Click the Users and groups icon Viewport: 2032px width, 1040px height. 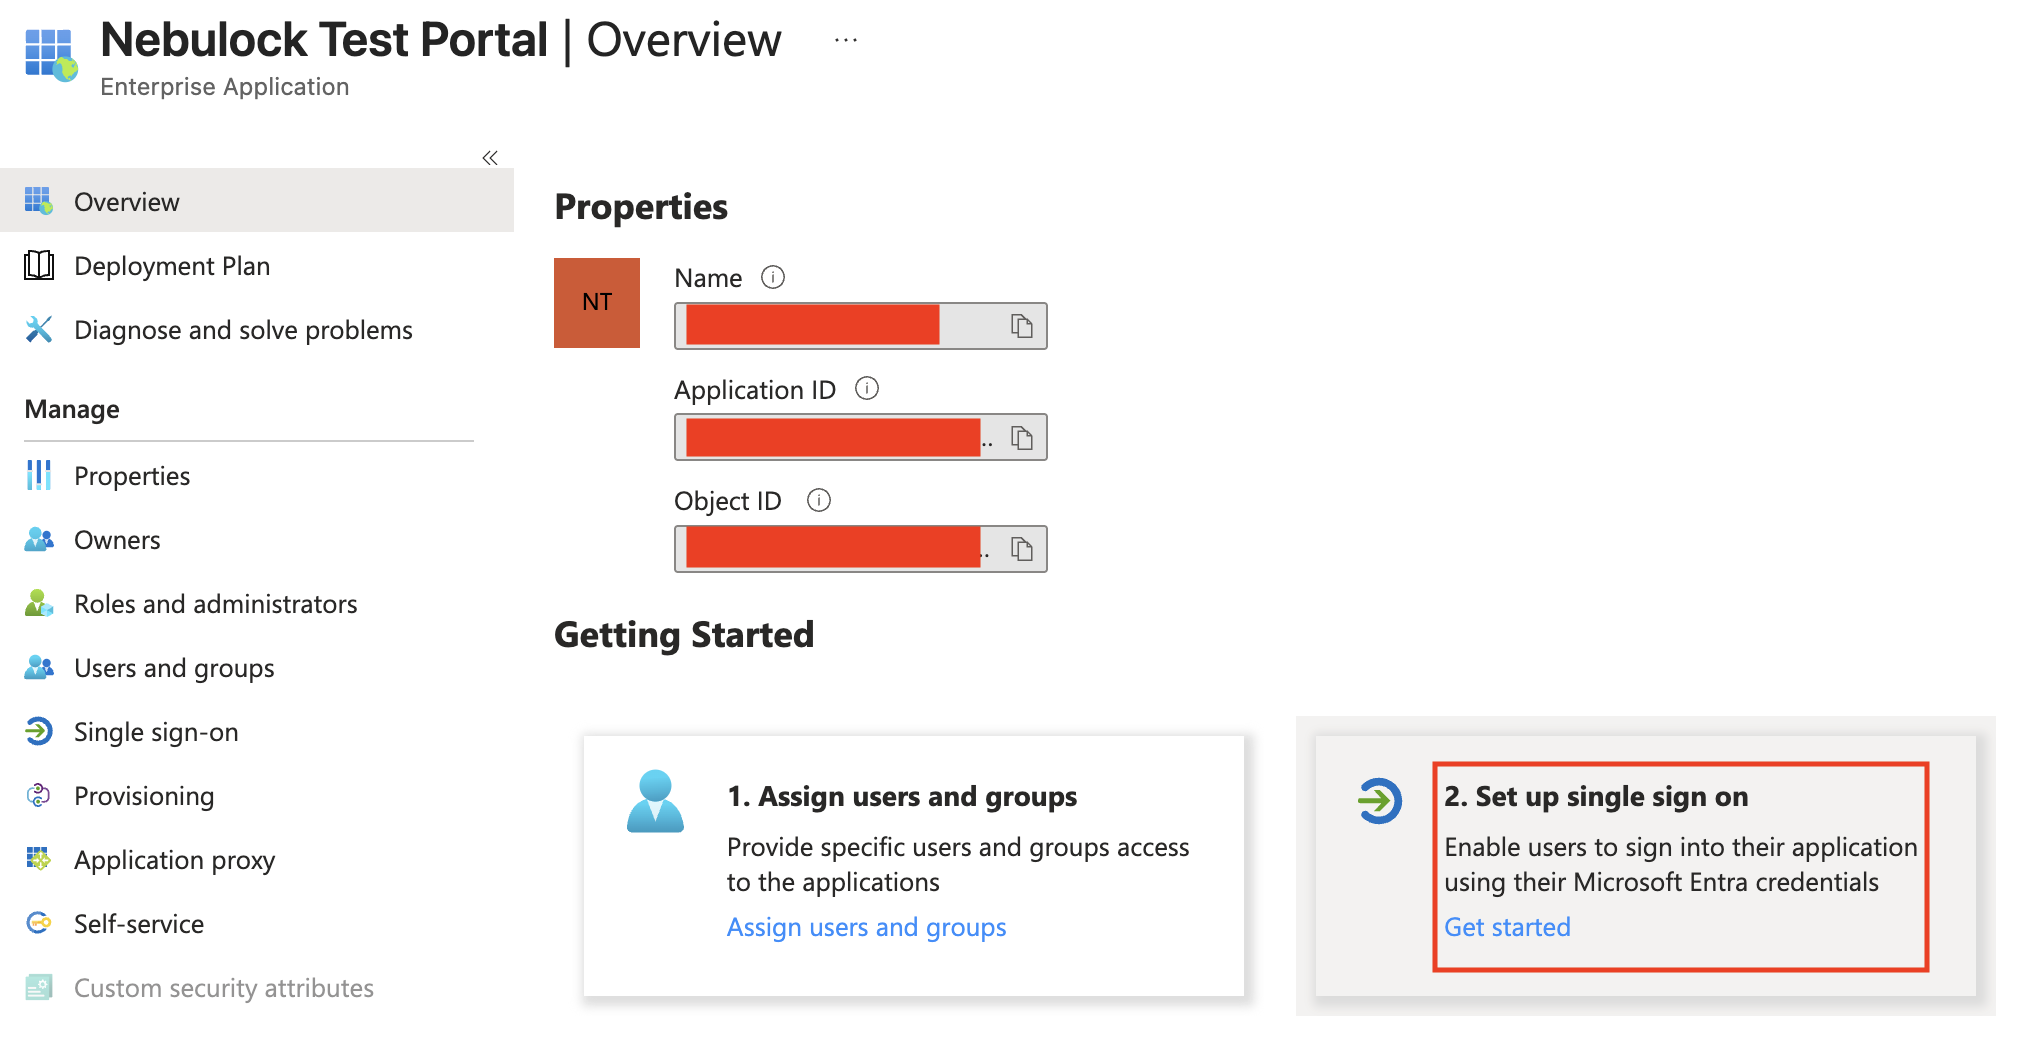39,667
